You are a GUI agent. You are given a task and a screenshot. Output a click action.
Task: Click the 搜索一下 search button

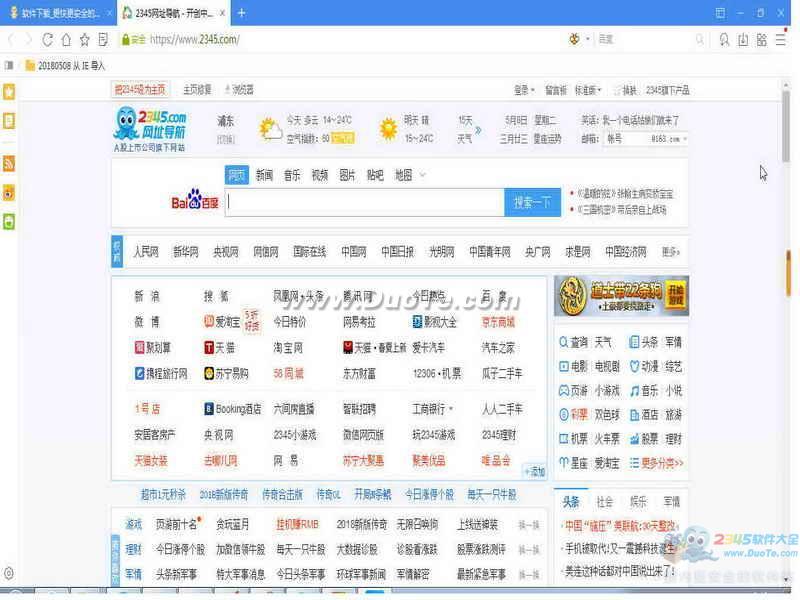click(532, 203)
